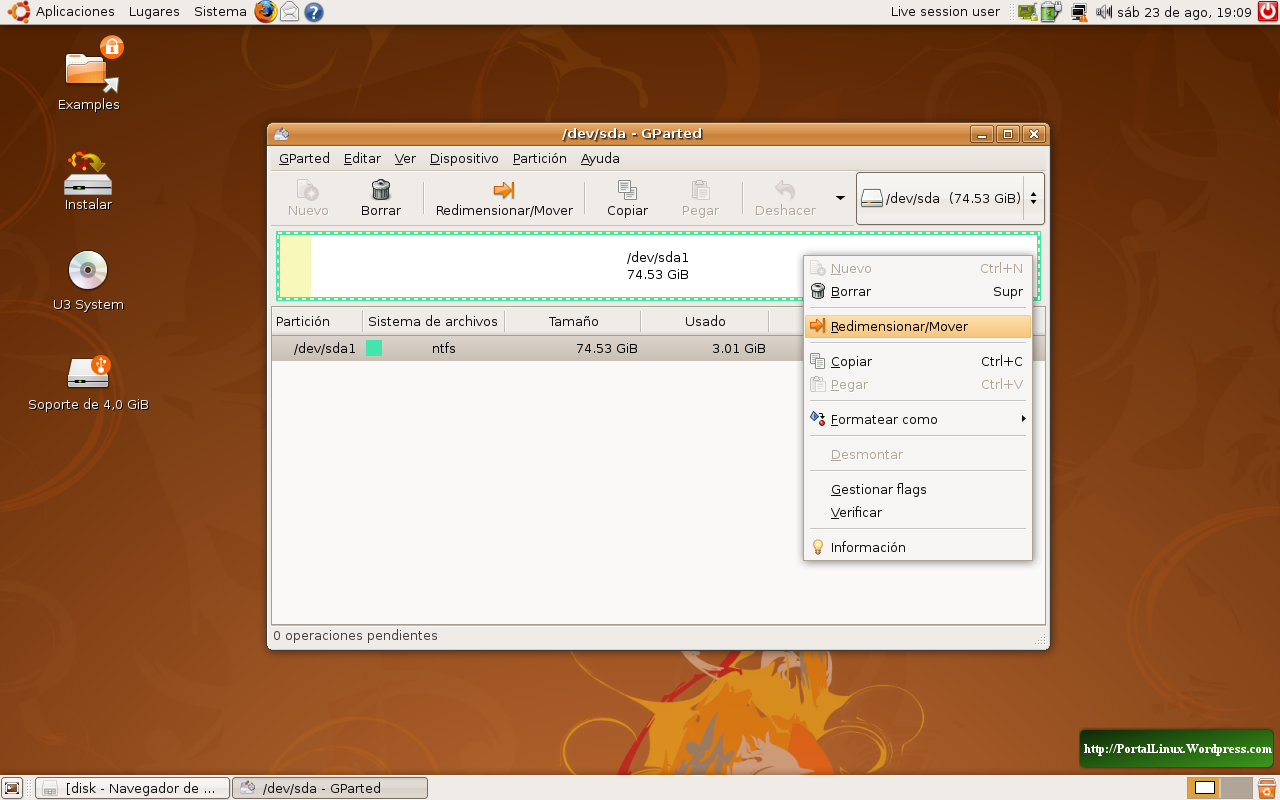This screenshot has height=800, width=1280.
Task: Click the ntfs filesystem cell text
Action: pyautogui.click(x=444, y=348)
